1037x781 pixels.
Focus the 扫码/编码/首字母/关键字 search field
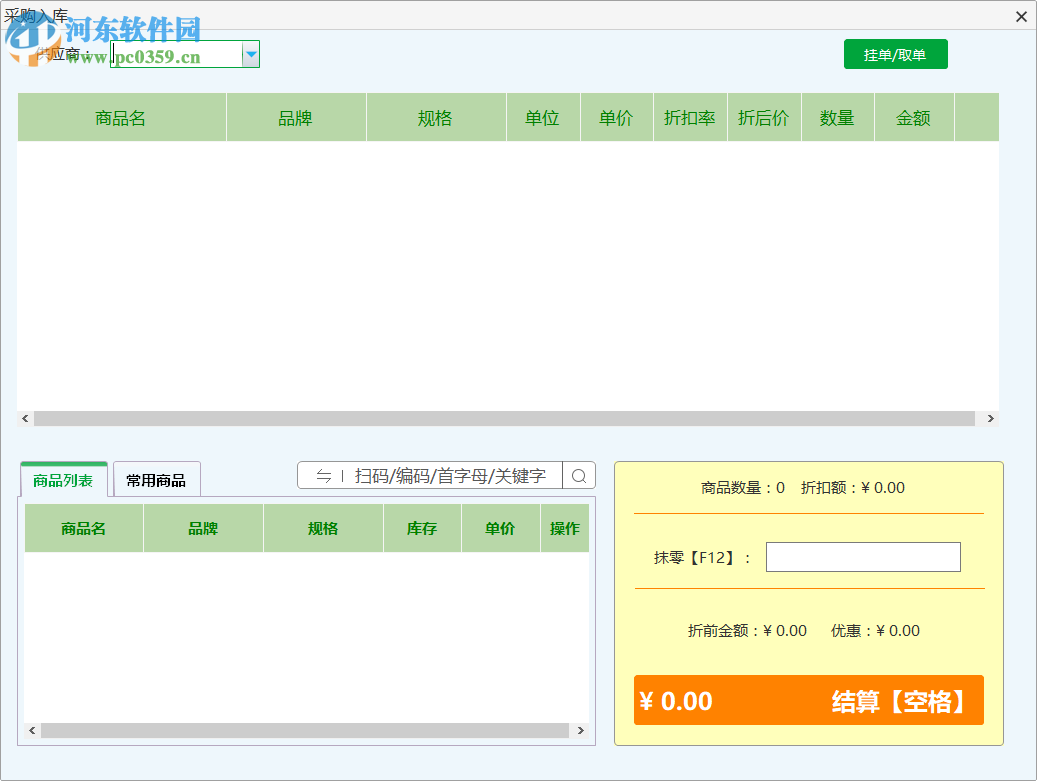point(451,476)
